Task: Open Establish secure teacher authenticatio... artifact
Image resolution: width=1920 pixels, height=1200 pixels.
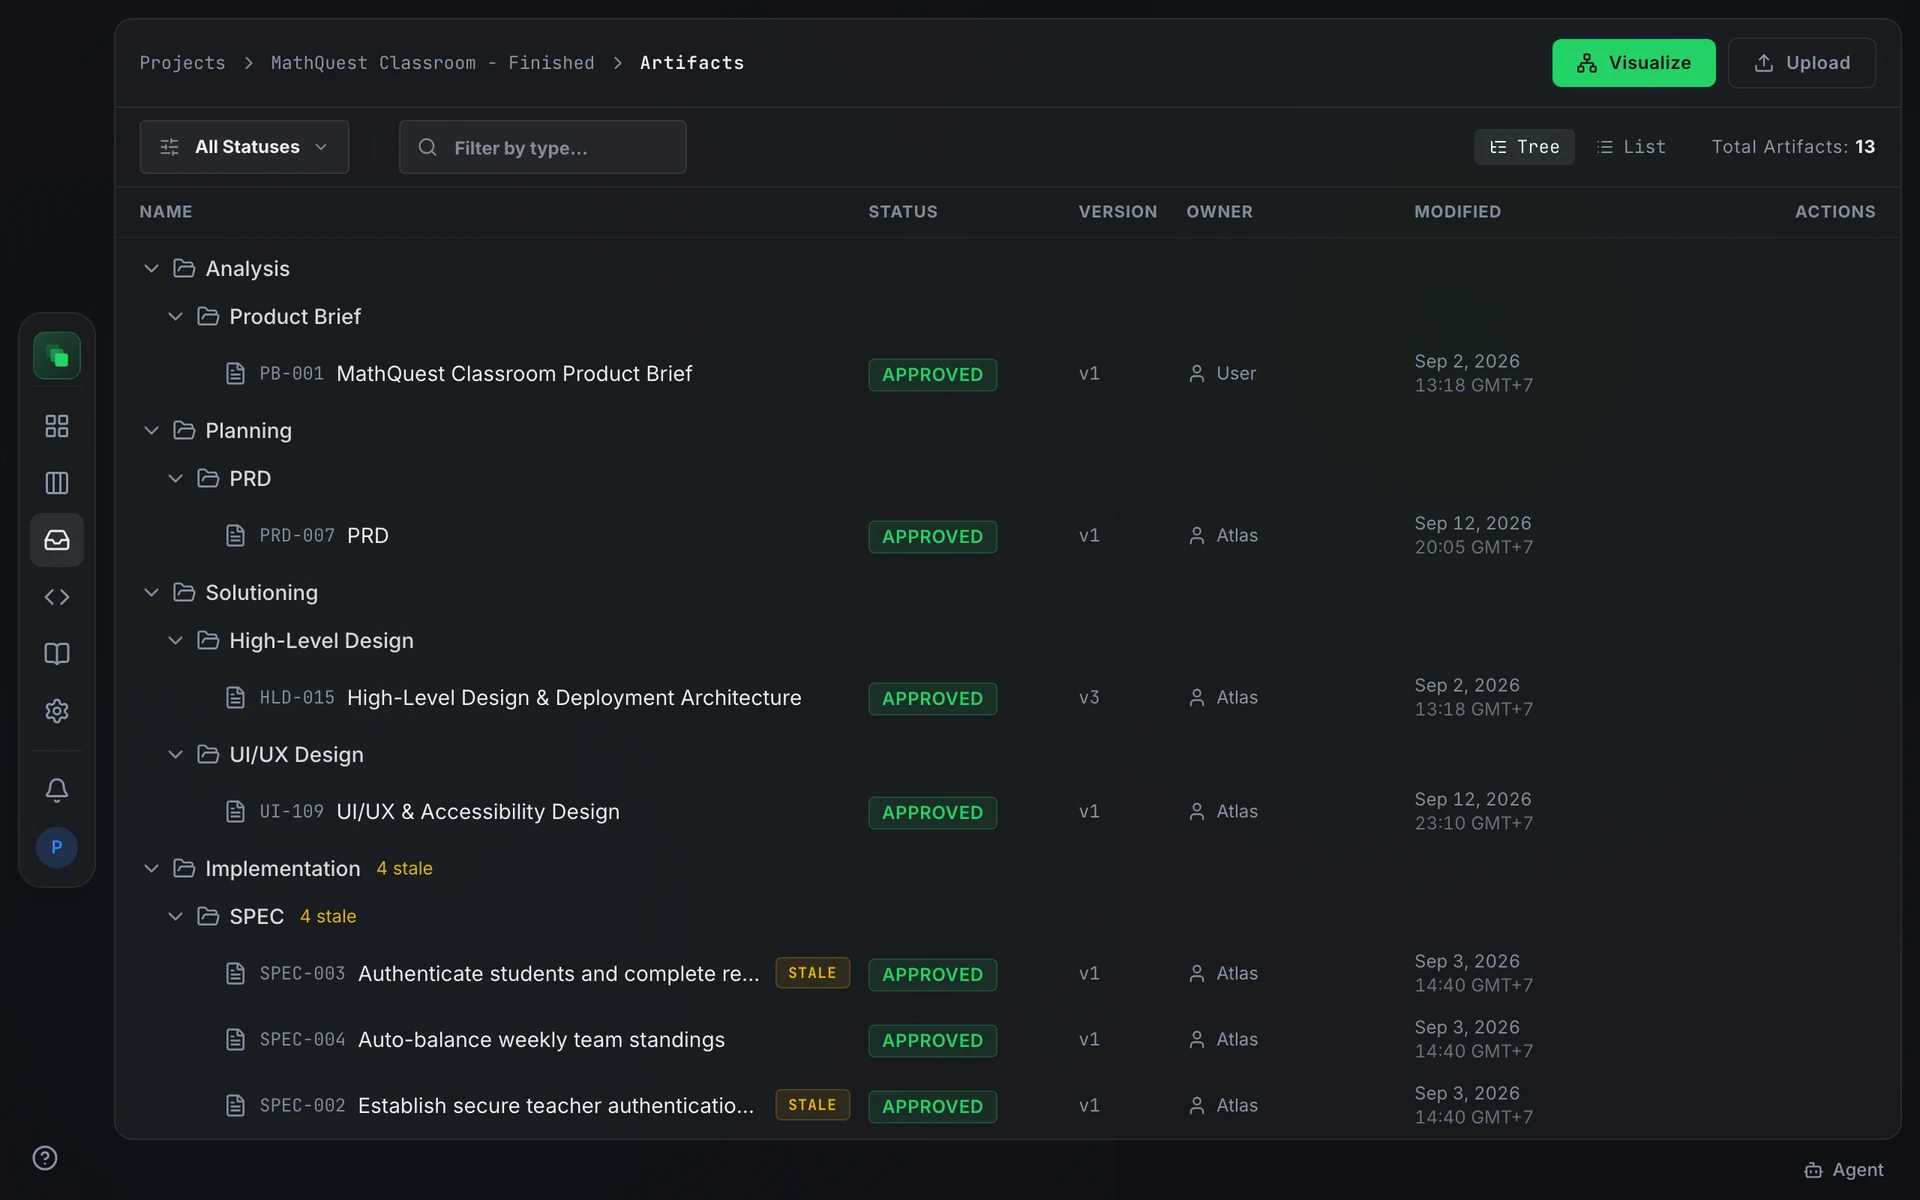Action: 556,1106
